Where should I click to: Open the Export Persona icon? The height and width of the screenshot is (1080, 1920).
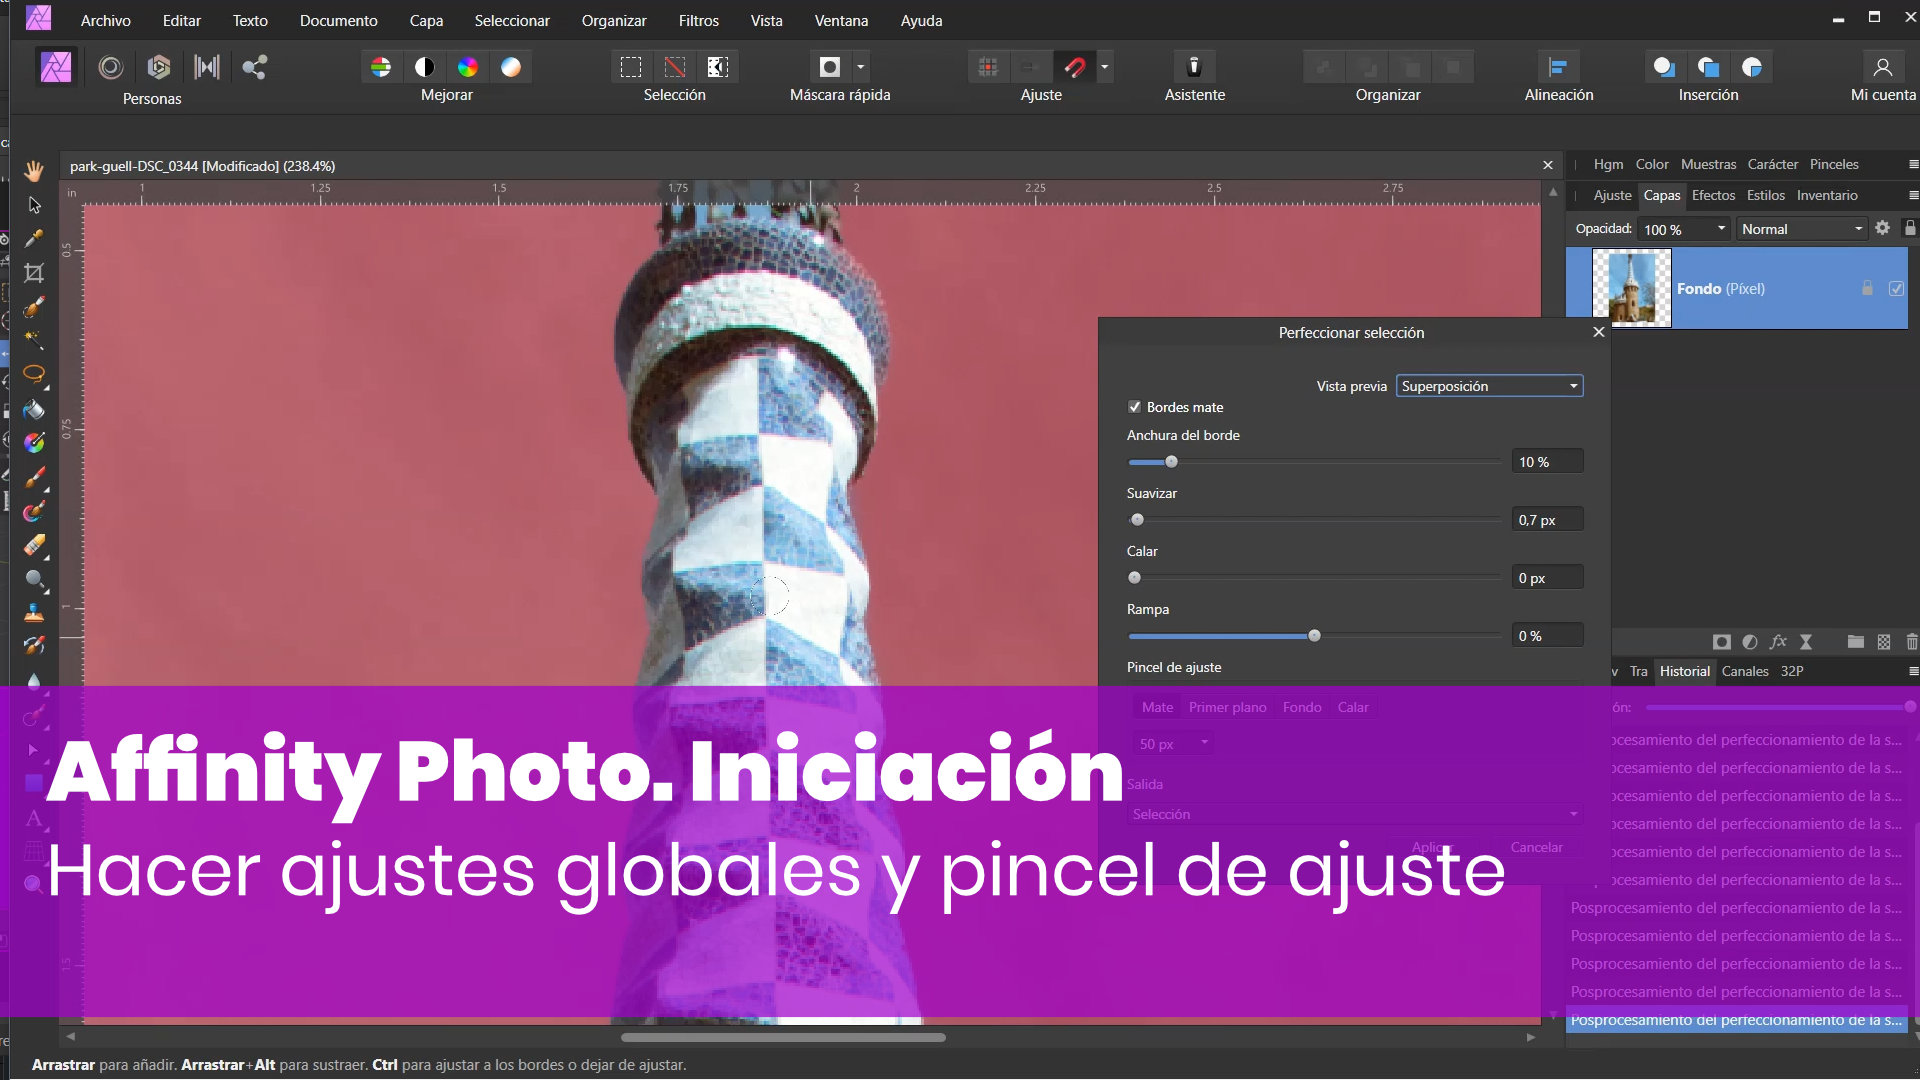point(255,67)
